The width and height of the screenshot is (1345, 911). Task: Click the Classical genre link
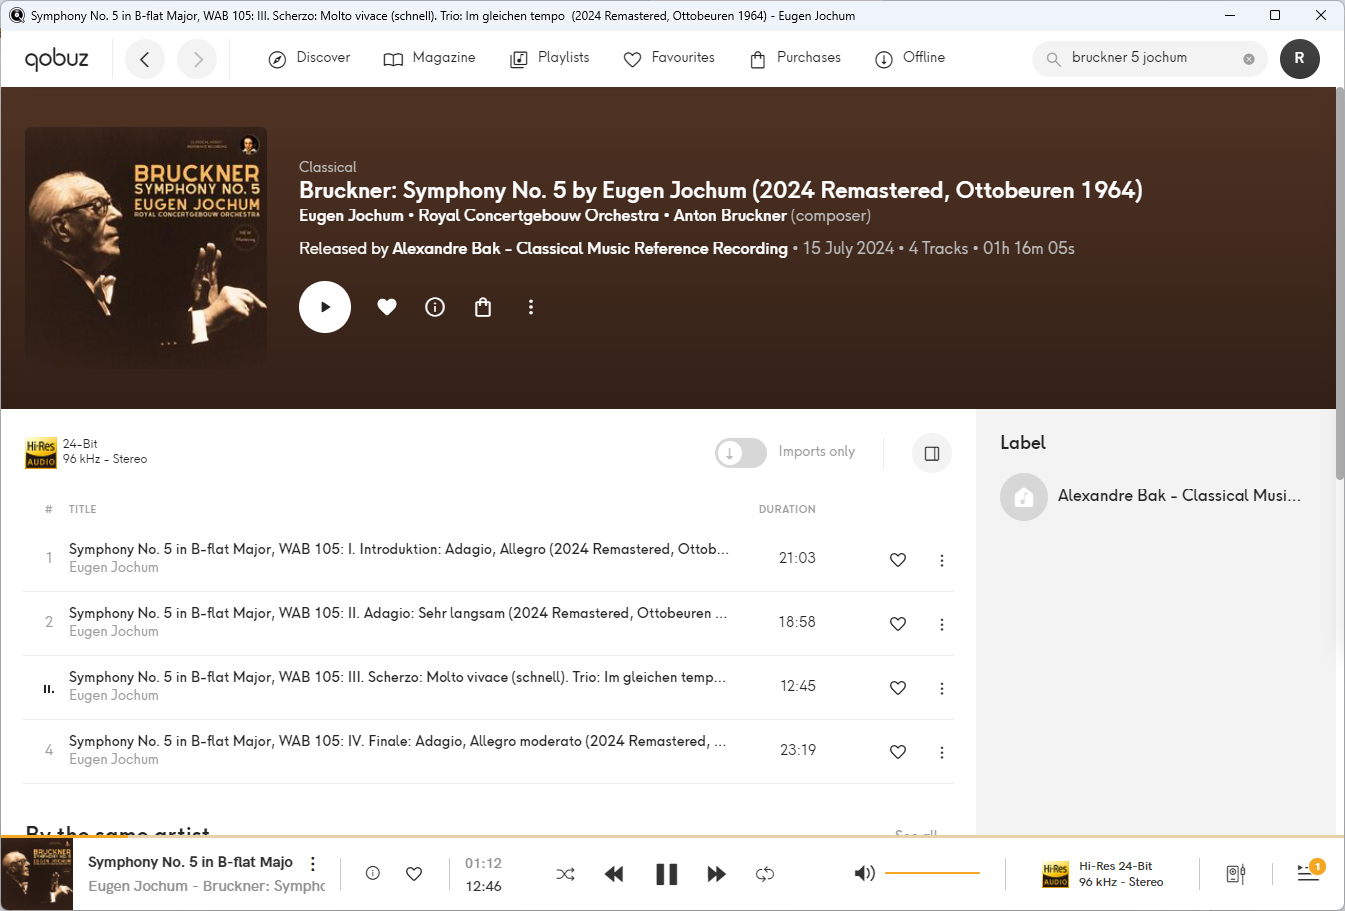(327, 167)
